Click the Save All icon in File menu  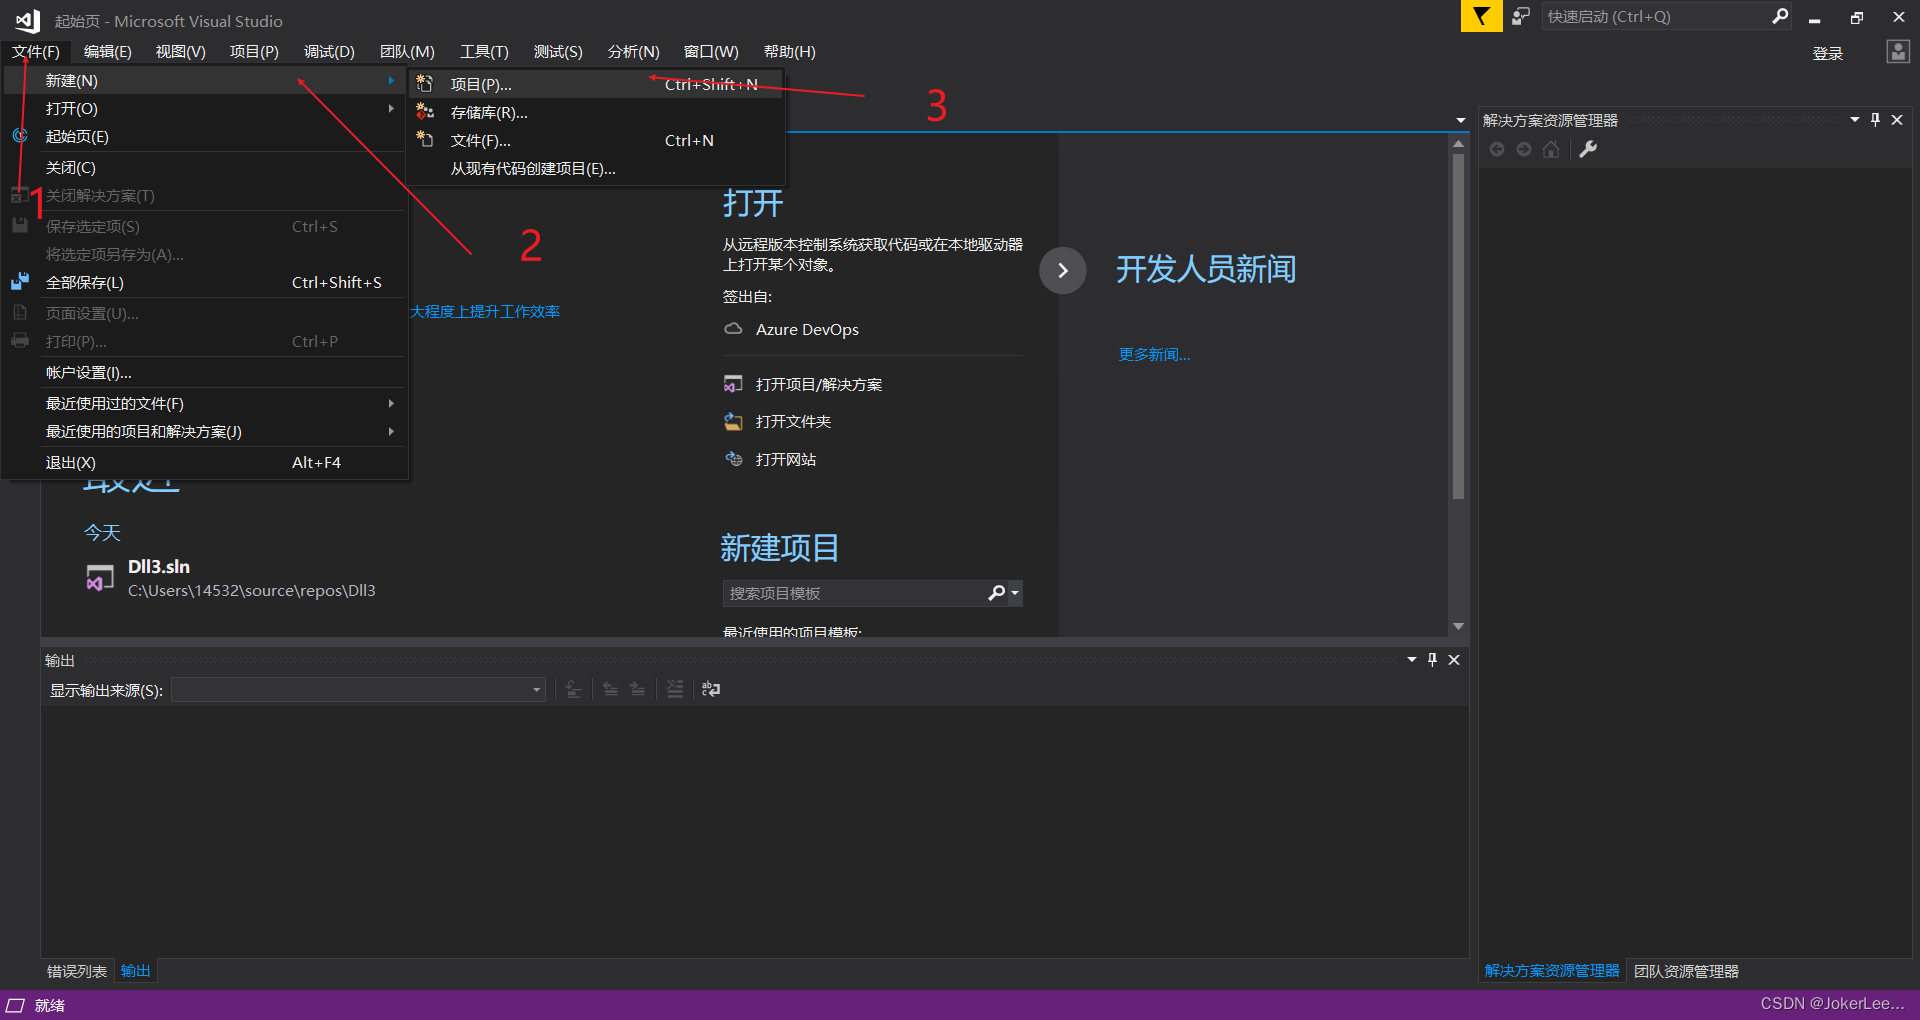point(20,282)
